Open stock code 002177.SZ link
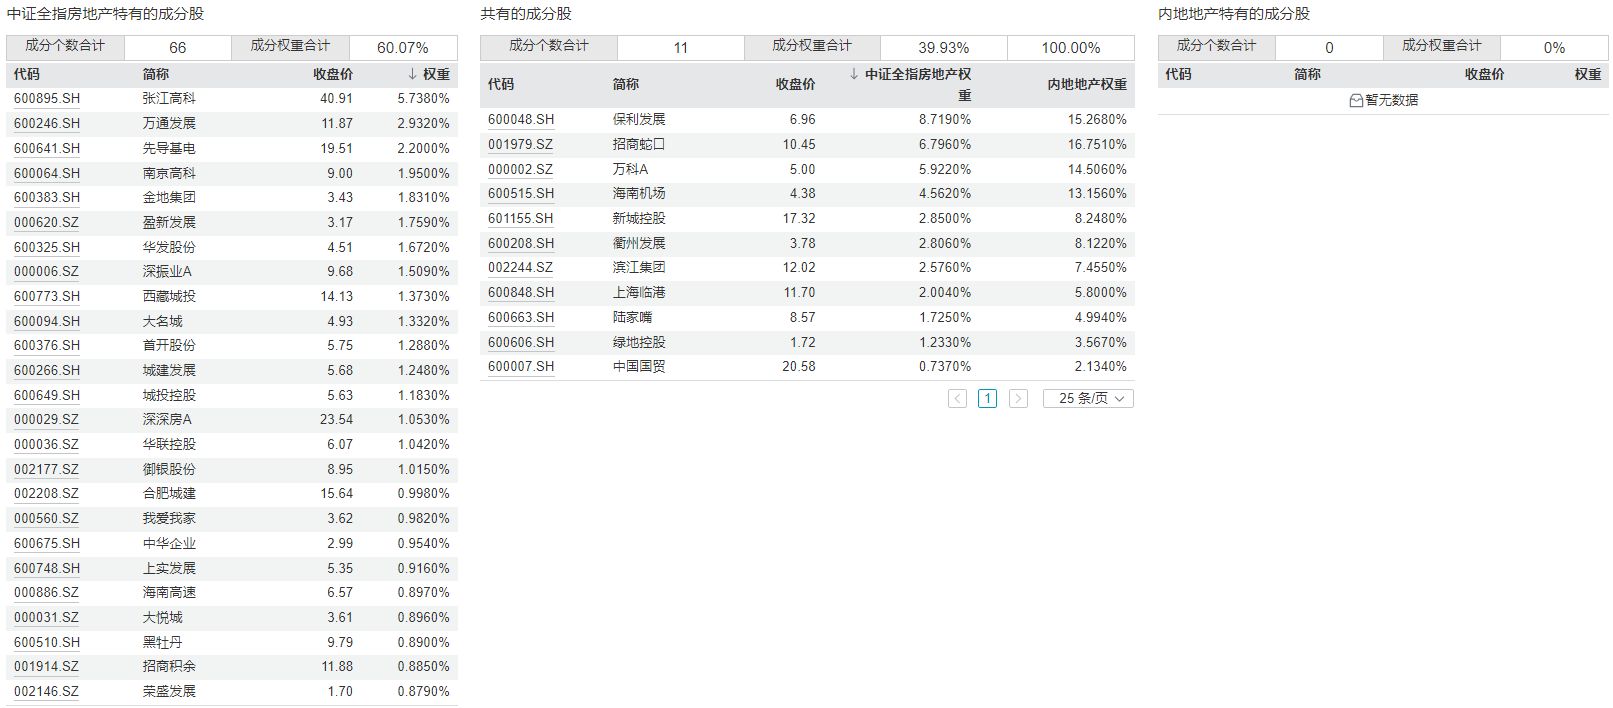The height and width of the screenshot is (708, 1613). click(46, 469)
